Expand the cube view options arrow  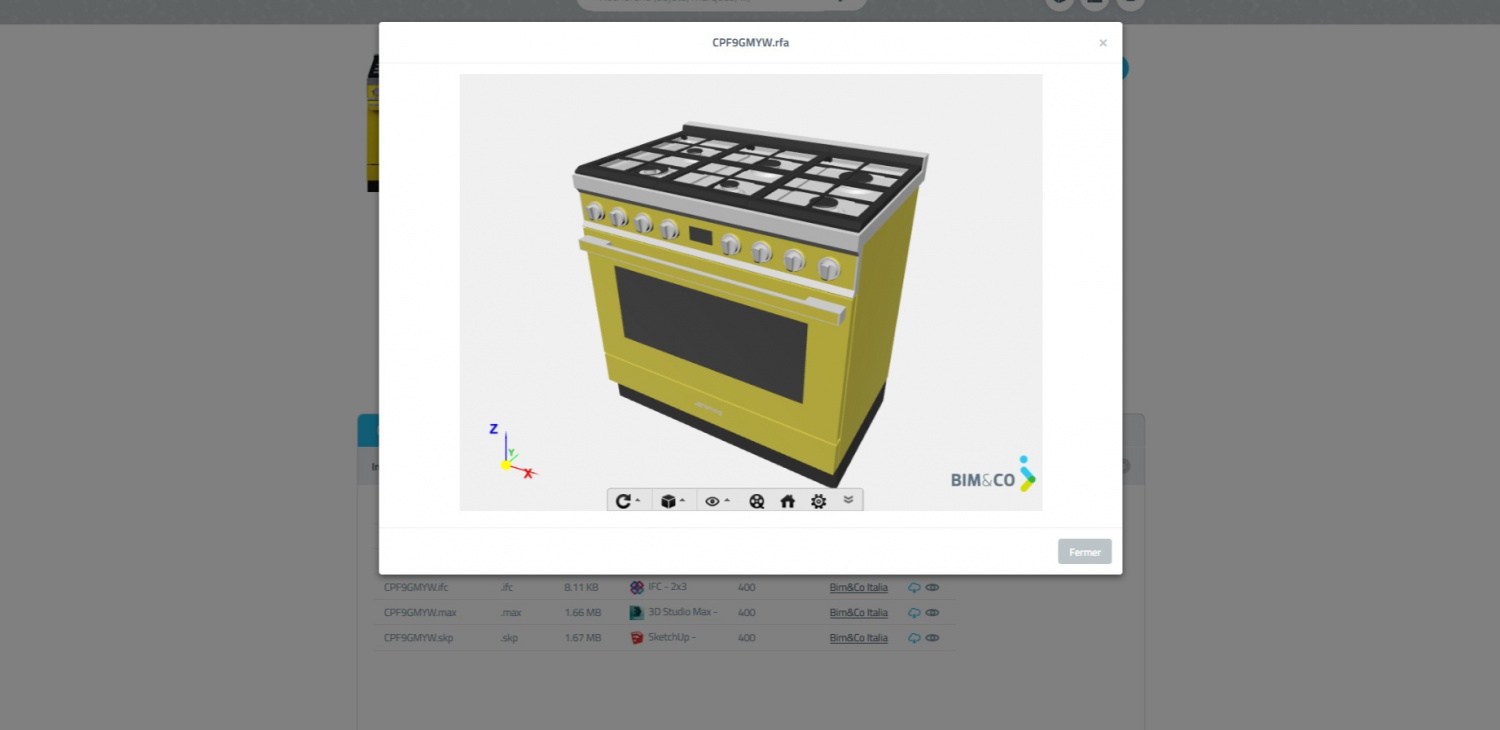(682, 501)
